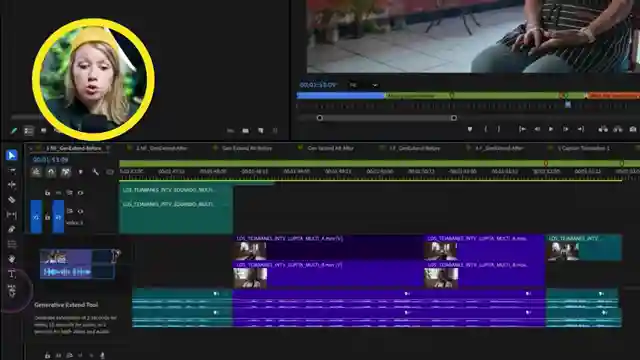
Task: Click thumbnail of the second MULTI_B clip
Action: click(x=441, y=278)
